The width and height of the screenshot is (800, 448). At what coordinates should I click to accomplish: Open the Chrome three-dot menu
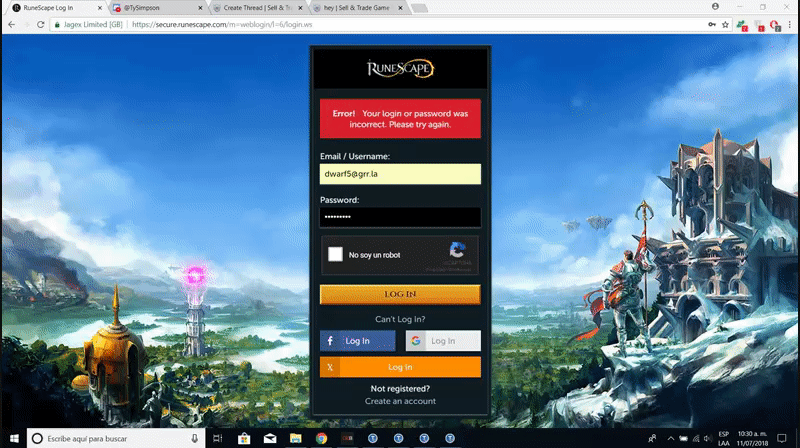790,24
